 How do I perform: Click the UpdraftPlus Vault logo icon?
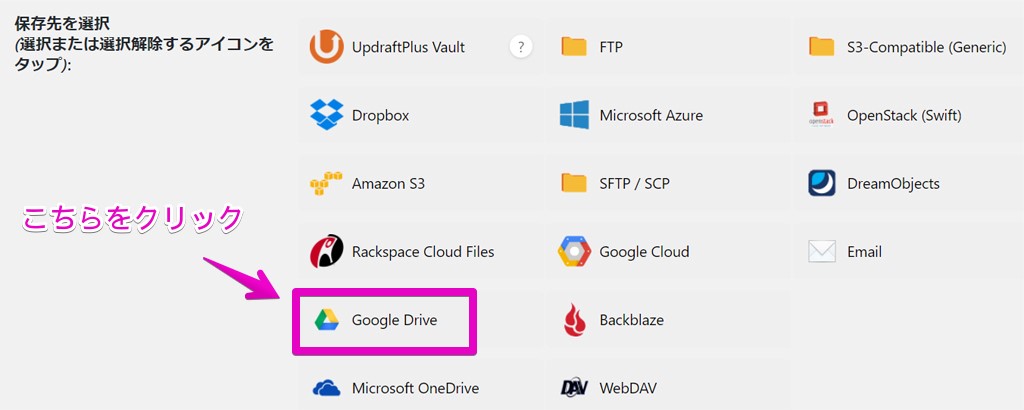[x=327, y=46]
